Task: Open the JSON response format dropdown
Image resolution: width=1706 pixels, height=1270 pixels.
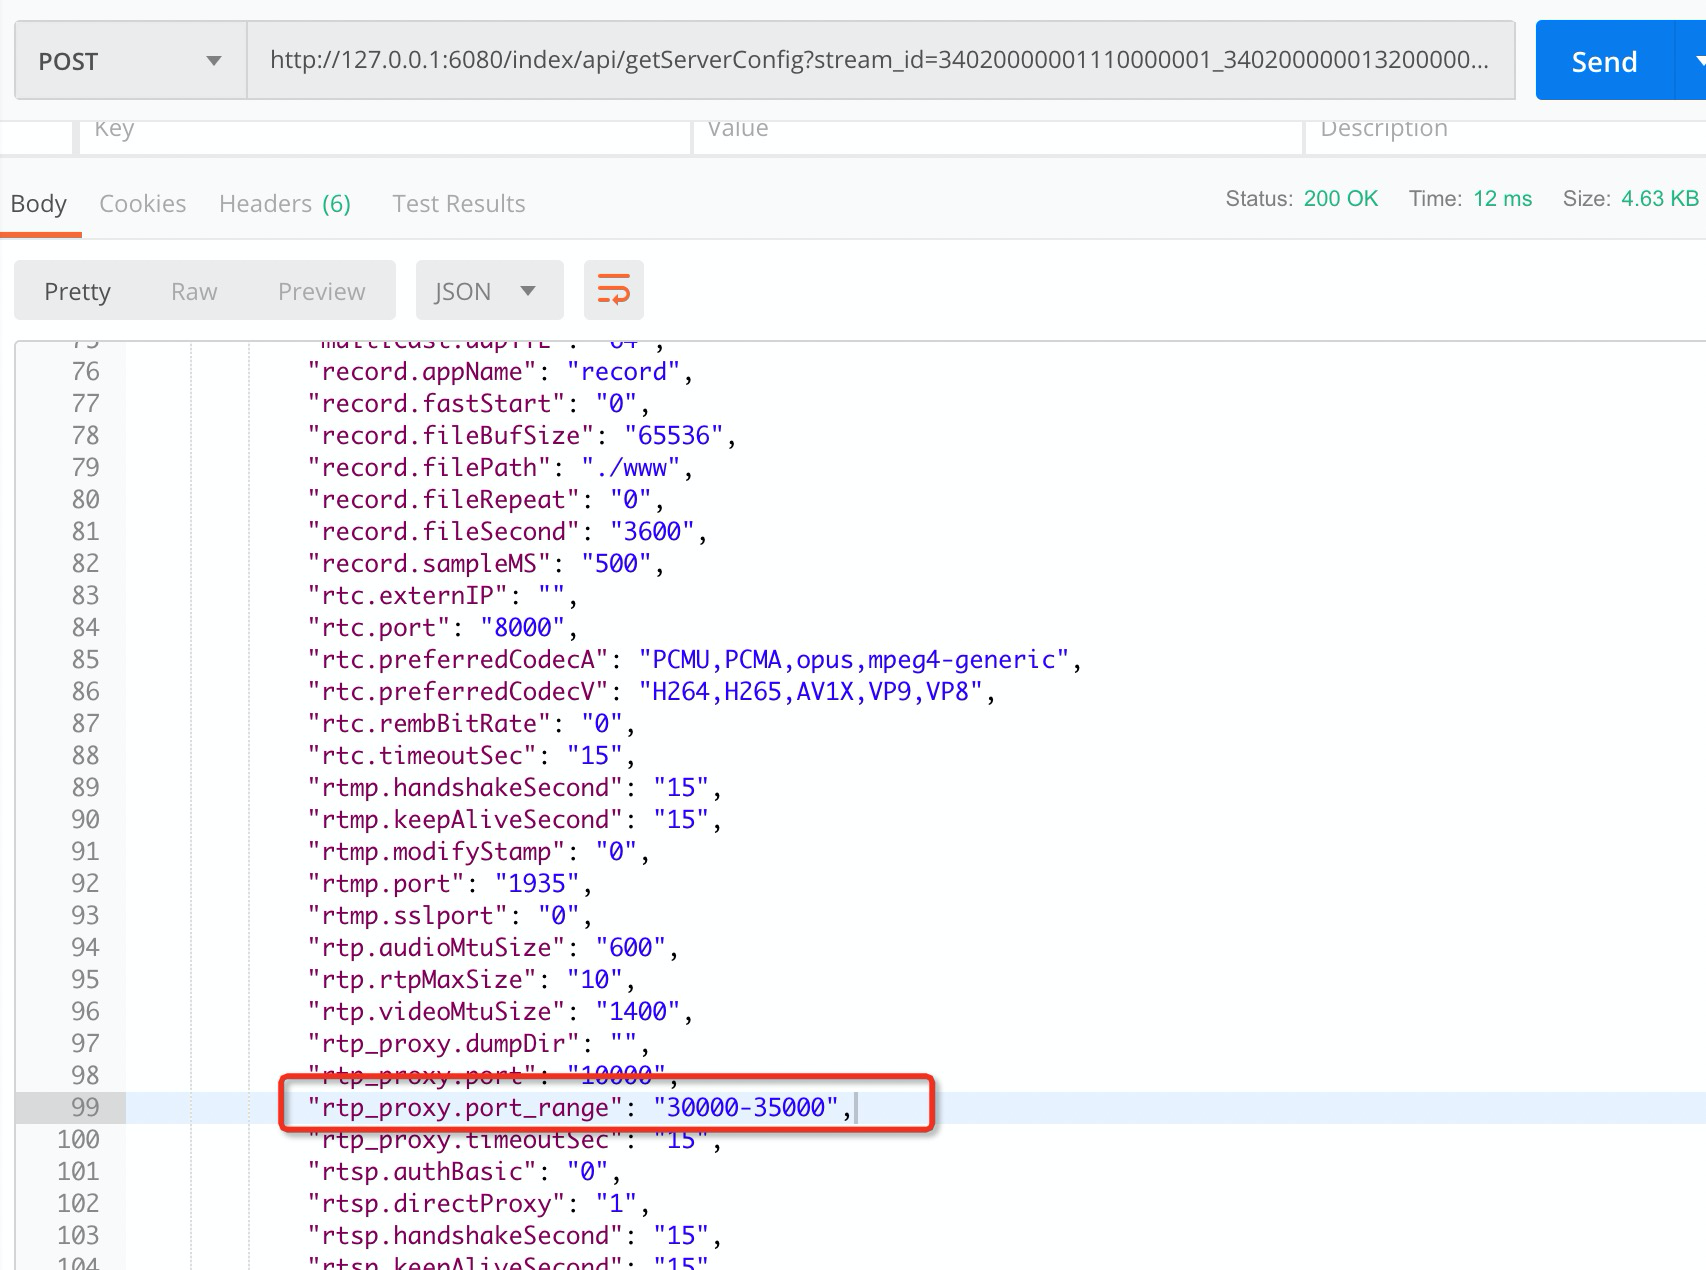Action: (x=488, y=290)
